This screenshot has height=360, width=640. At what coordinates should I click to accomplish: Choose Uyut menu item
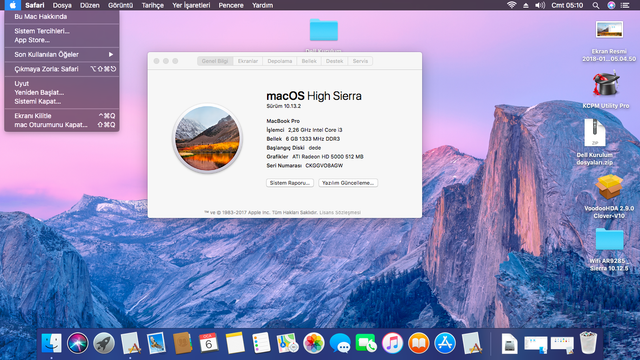click(x=62, y=83)
